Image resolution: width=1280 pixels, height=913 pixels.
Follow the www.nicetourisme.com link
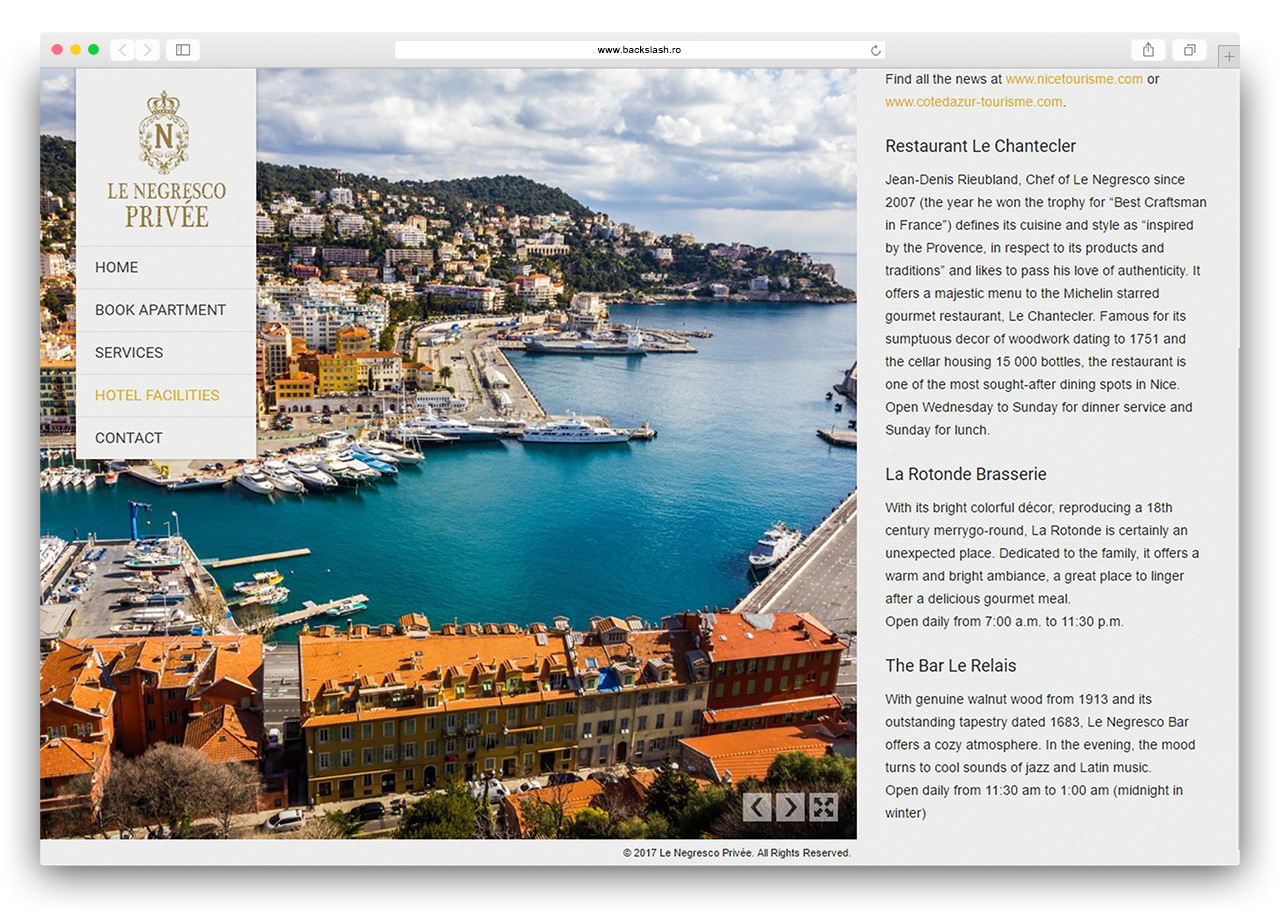1074,79
